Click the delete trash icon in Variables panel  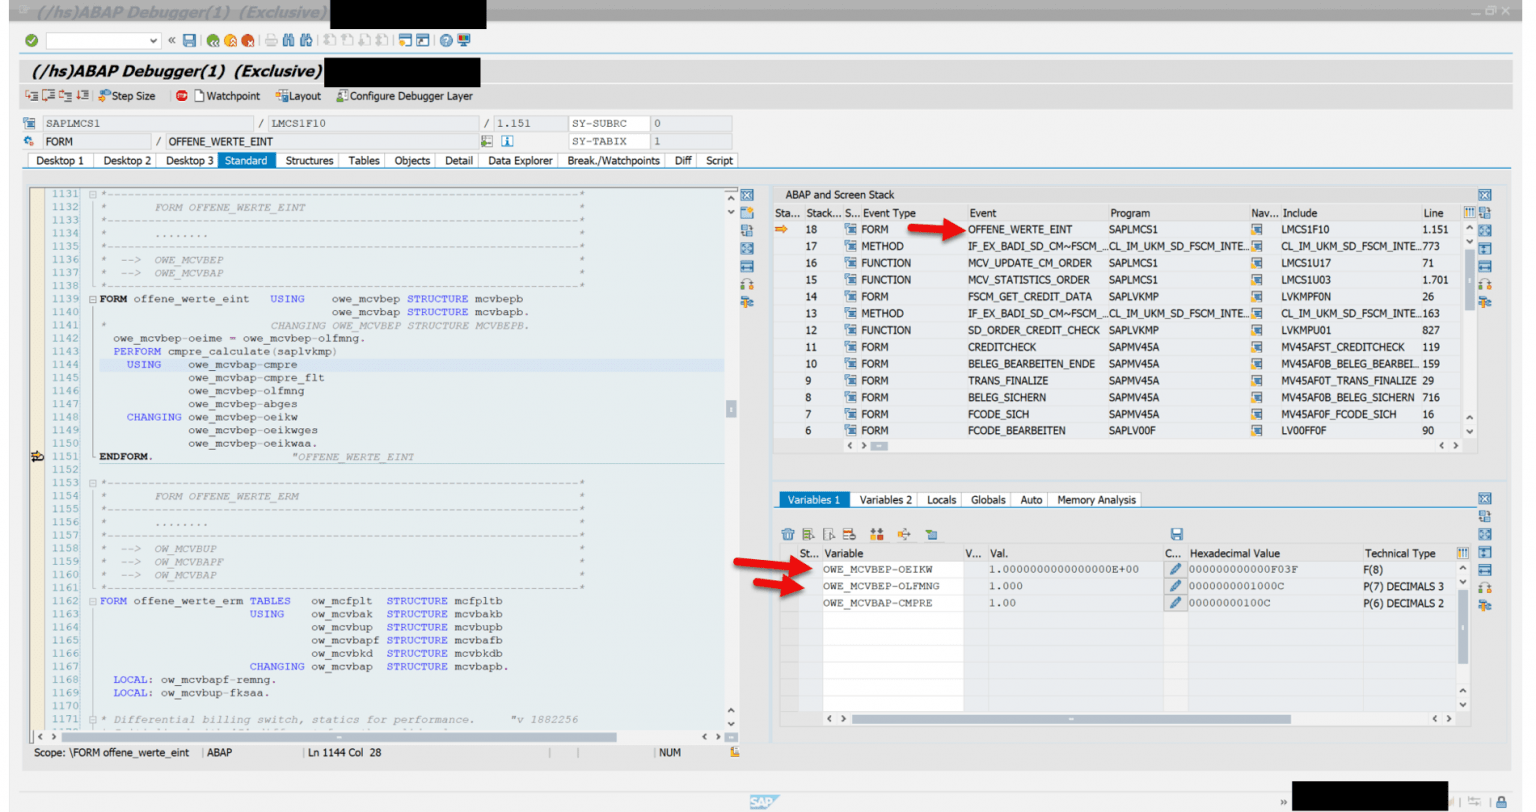(x=787, y=534)
